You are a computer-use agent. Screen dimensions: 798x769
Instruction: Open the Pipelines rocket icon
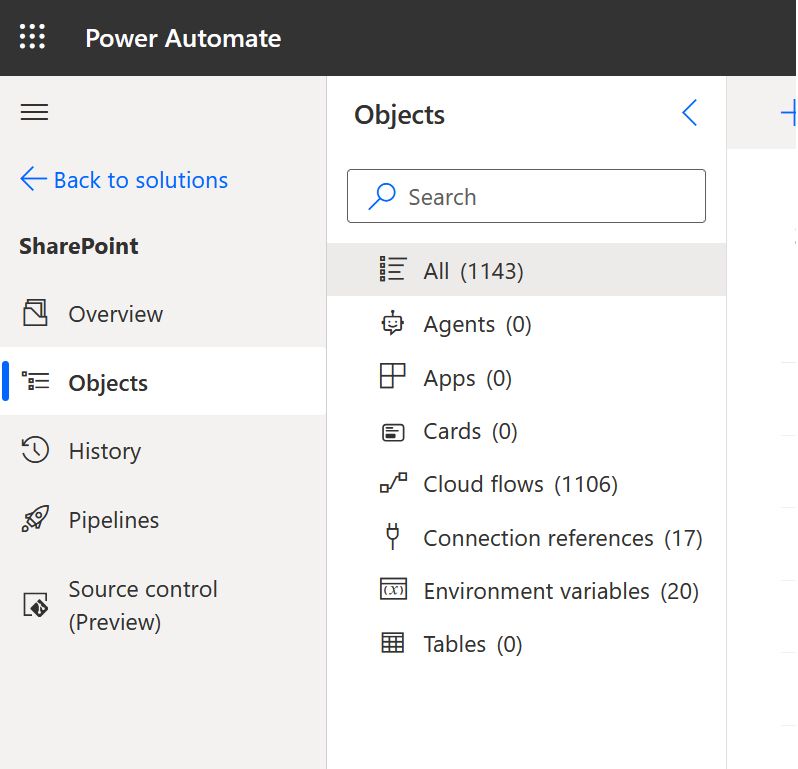[x=35, y=520]
